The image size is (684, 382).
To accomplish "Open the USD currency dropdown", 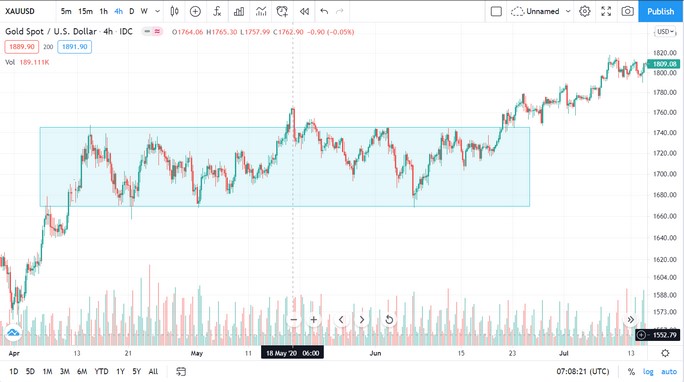I will click(x=664, y=32).
